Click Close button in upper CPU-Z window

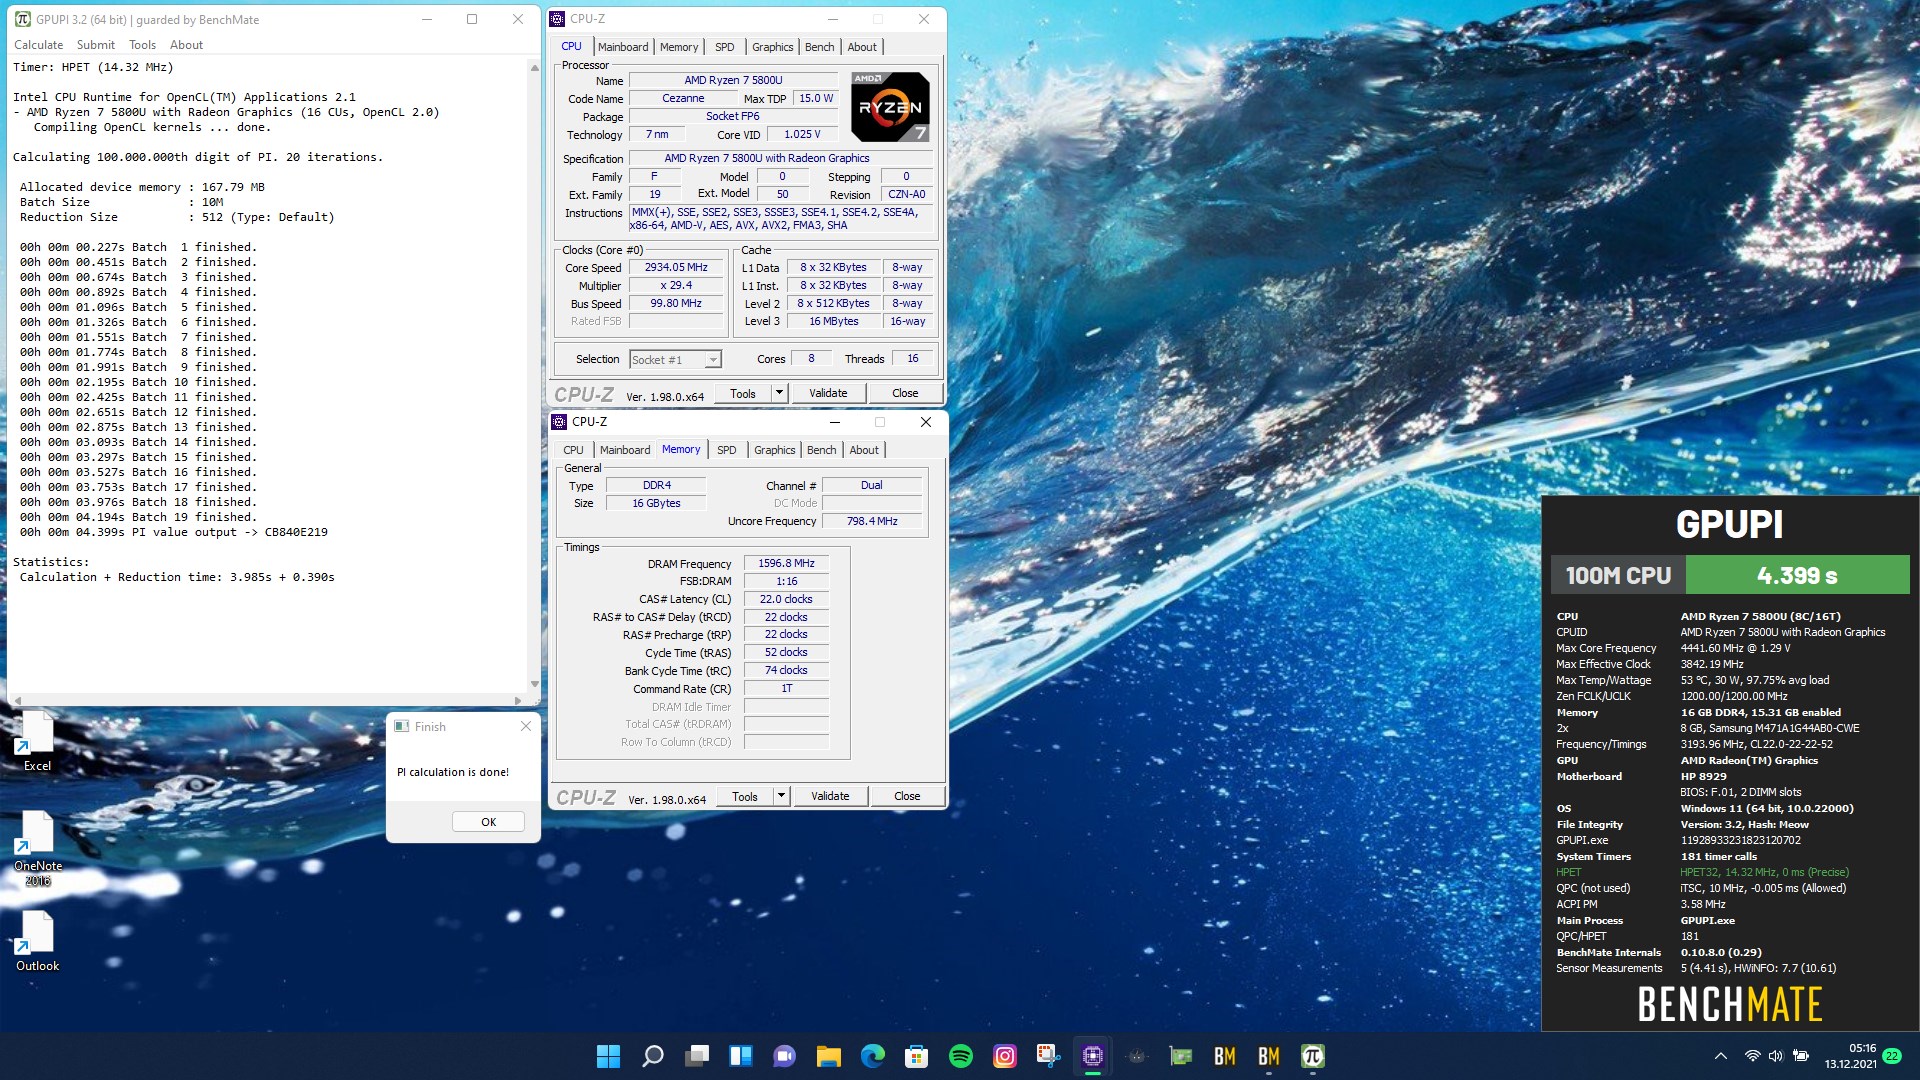tap(905, 393)
